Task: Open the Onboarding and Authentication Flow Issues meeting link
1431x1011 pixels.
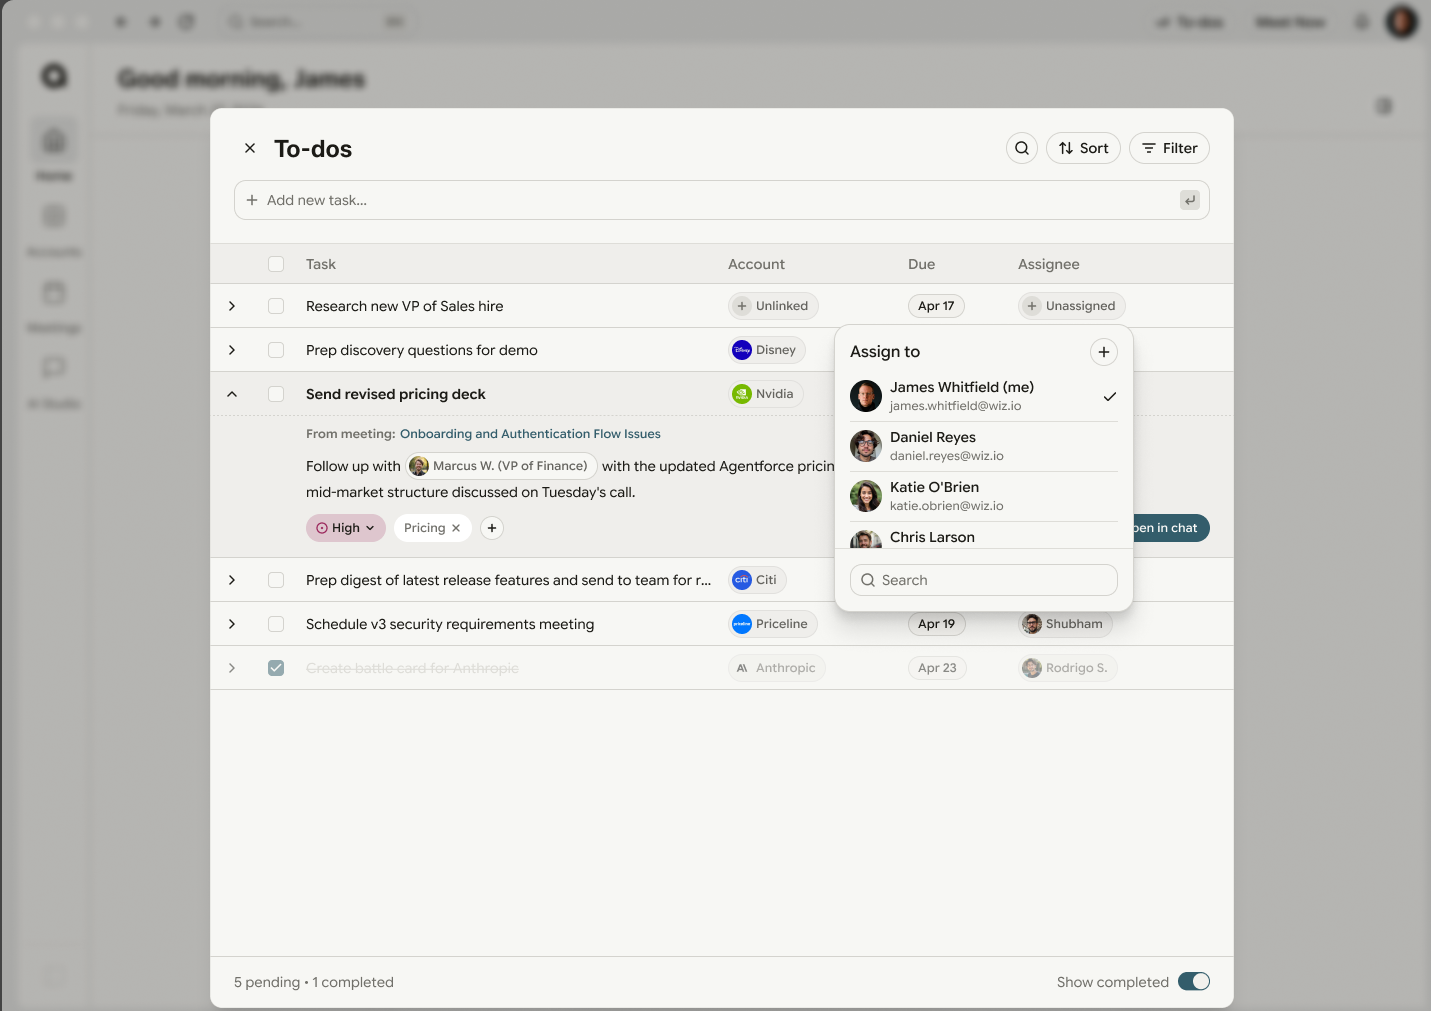Action: [x=530, y=434]
